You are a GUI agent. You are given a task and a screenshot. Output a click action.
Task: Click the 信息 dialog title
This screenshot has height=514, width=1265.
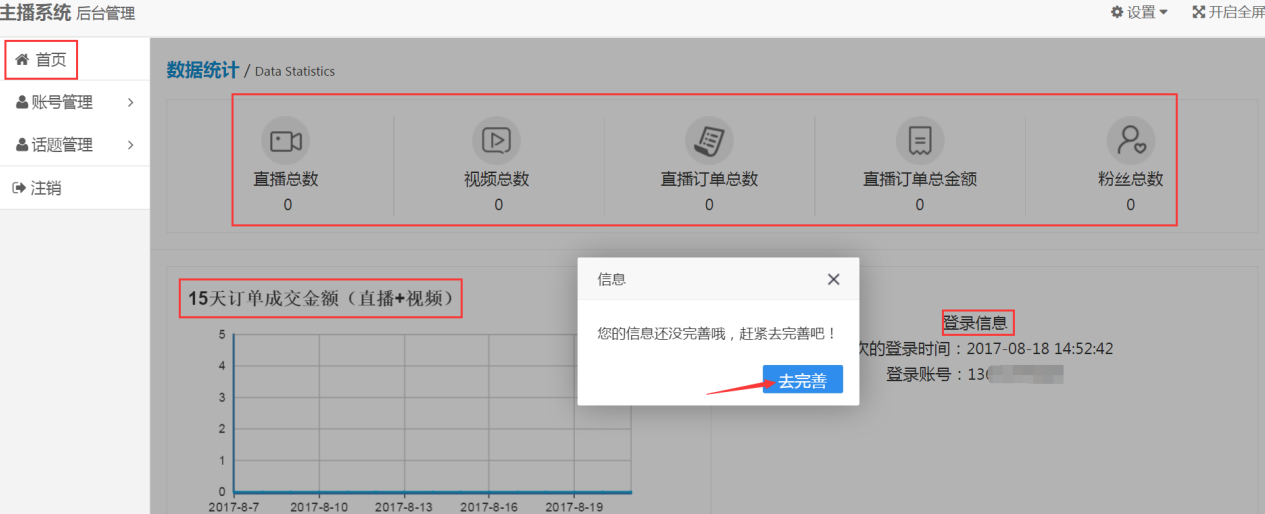click(612, 279)
